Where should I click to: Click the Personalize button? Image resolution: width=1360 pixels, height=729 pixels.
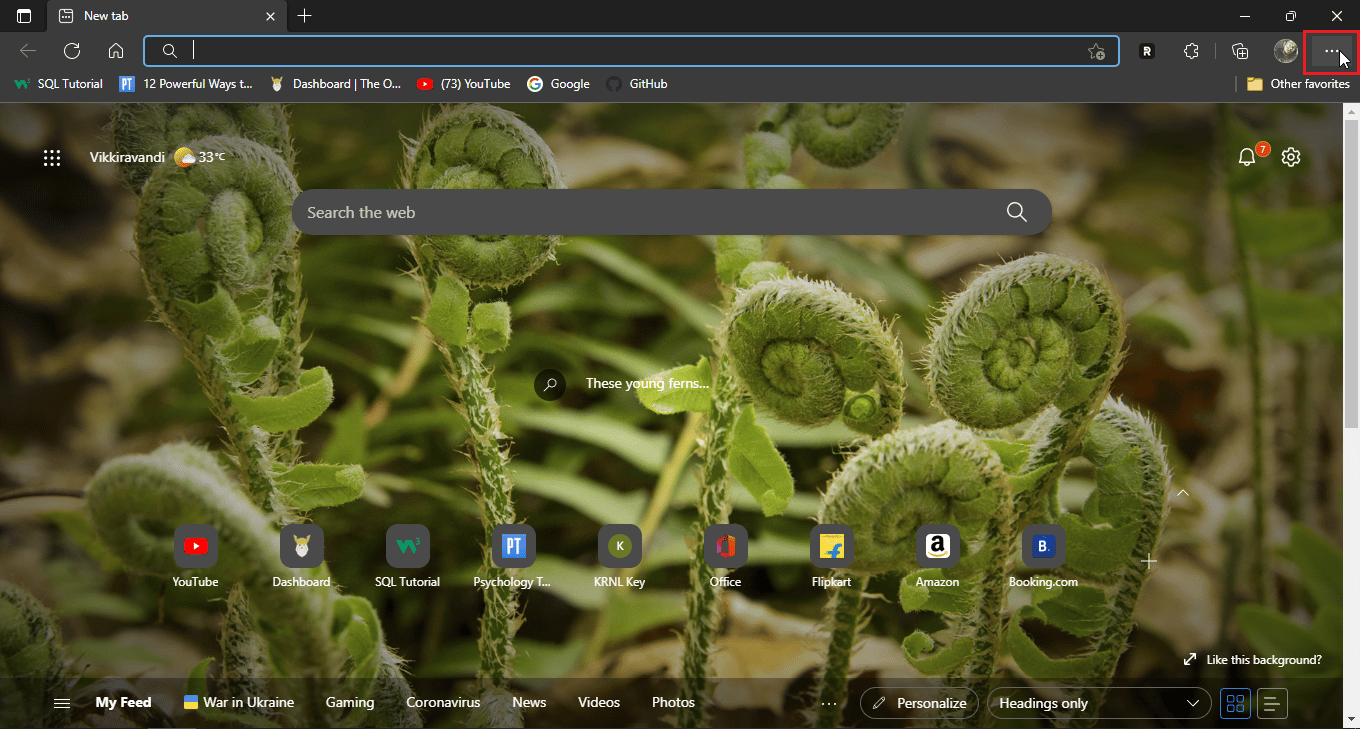click(919, 703)
